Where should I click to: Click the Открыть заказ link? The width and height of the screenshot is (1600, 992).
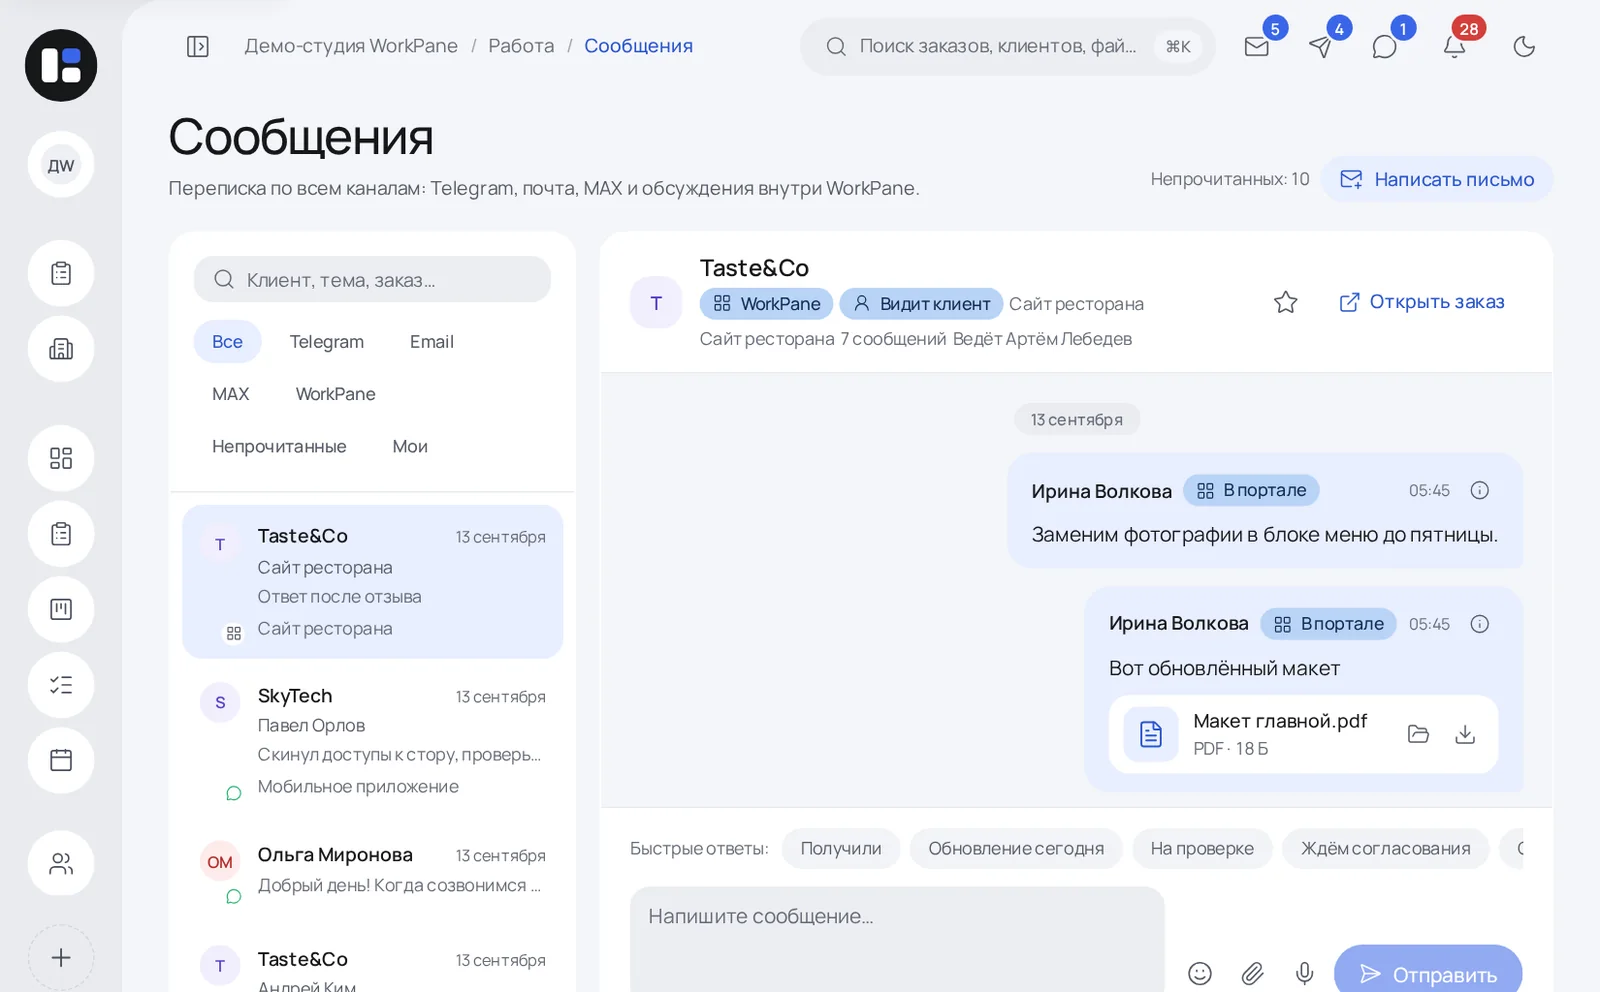1421,302
